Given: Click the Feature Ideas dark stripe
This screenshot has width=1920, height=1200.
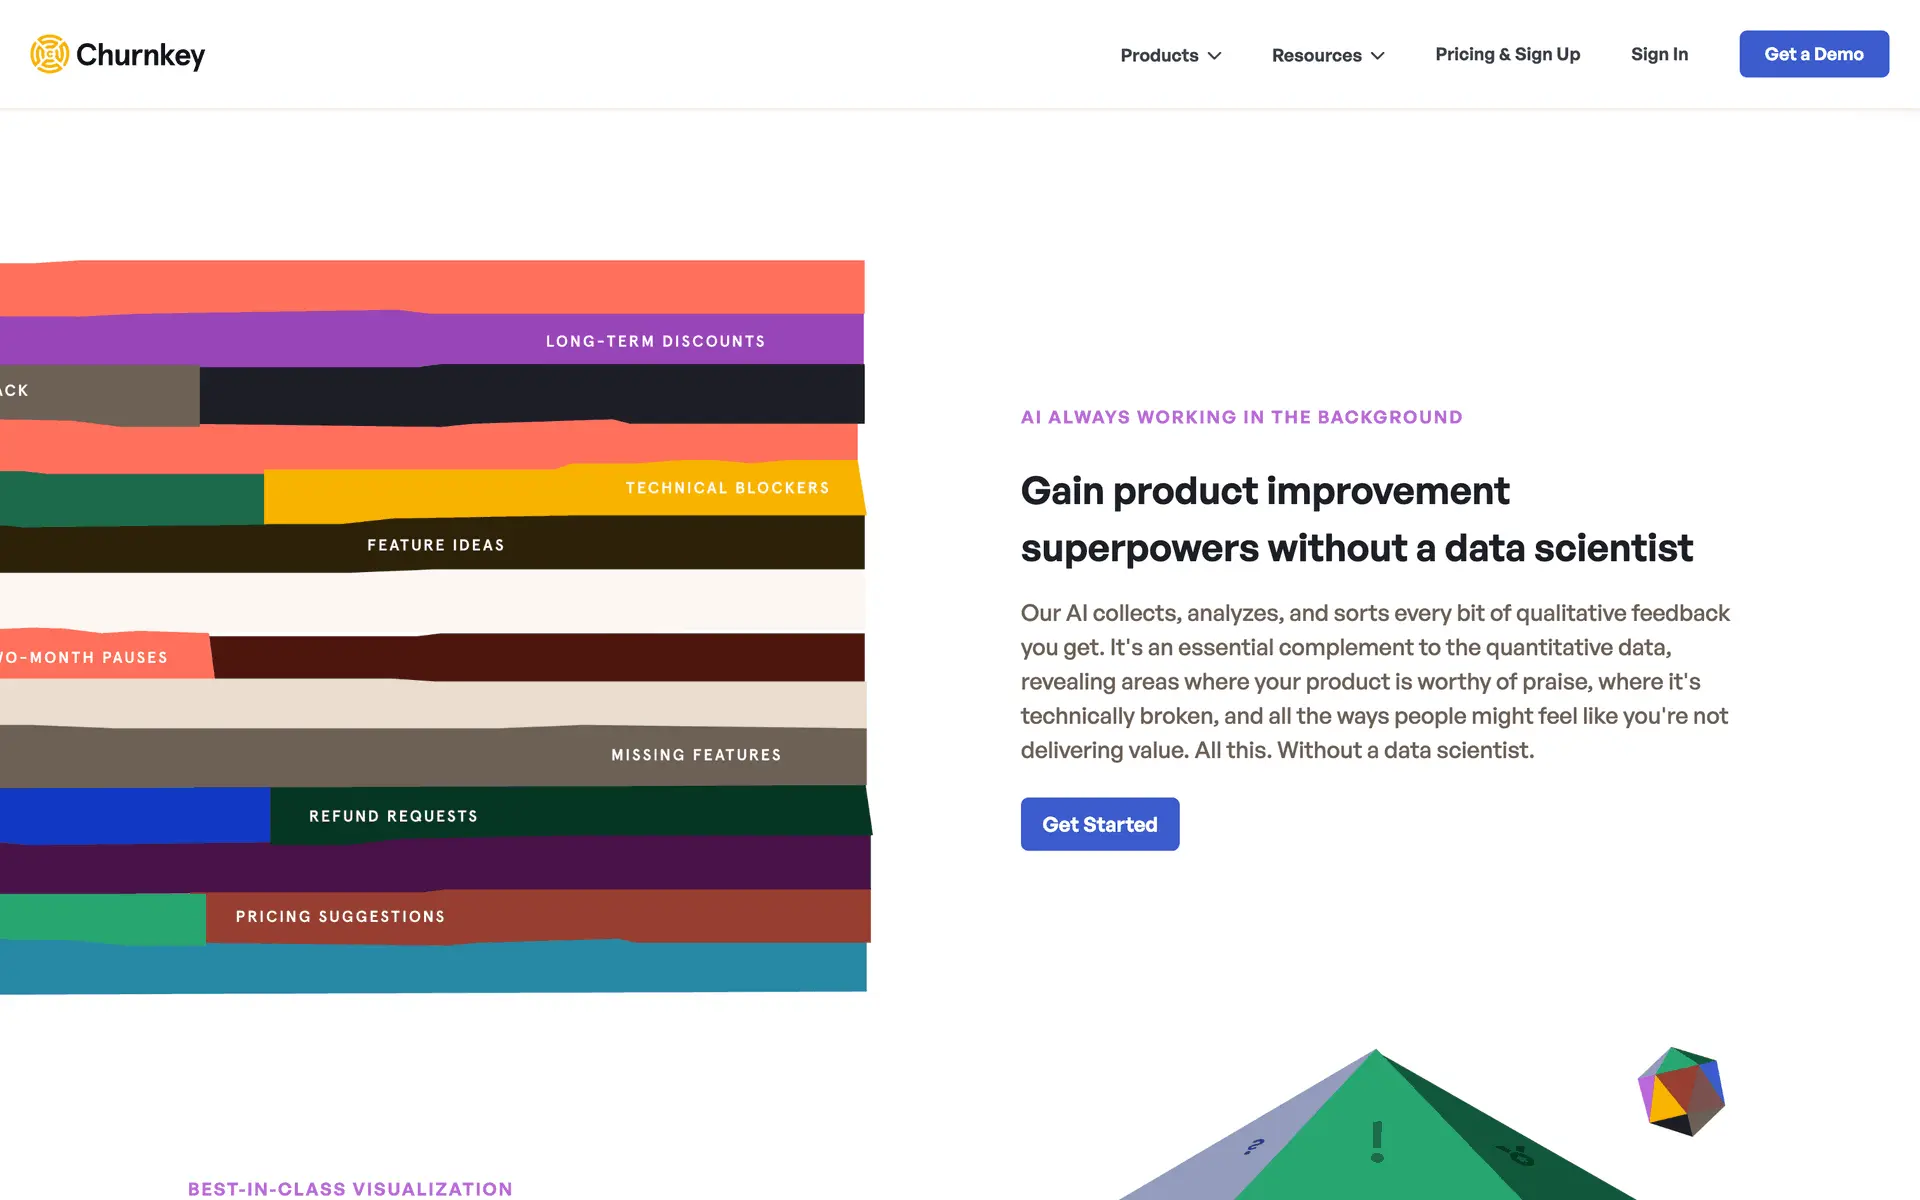Looking at the screenshot, I should pyautogui.click(x=436, y=545).
